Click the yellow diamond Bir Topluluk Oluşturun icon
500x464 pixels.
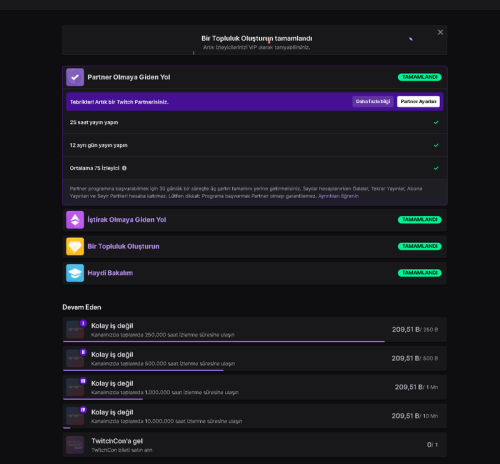point(75,246)
